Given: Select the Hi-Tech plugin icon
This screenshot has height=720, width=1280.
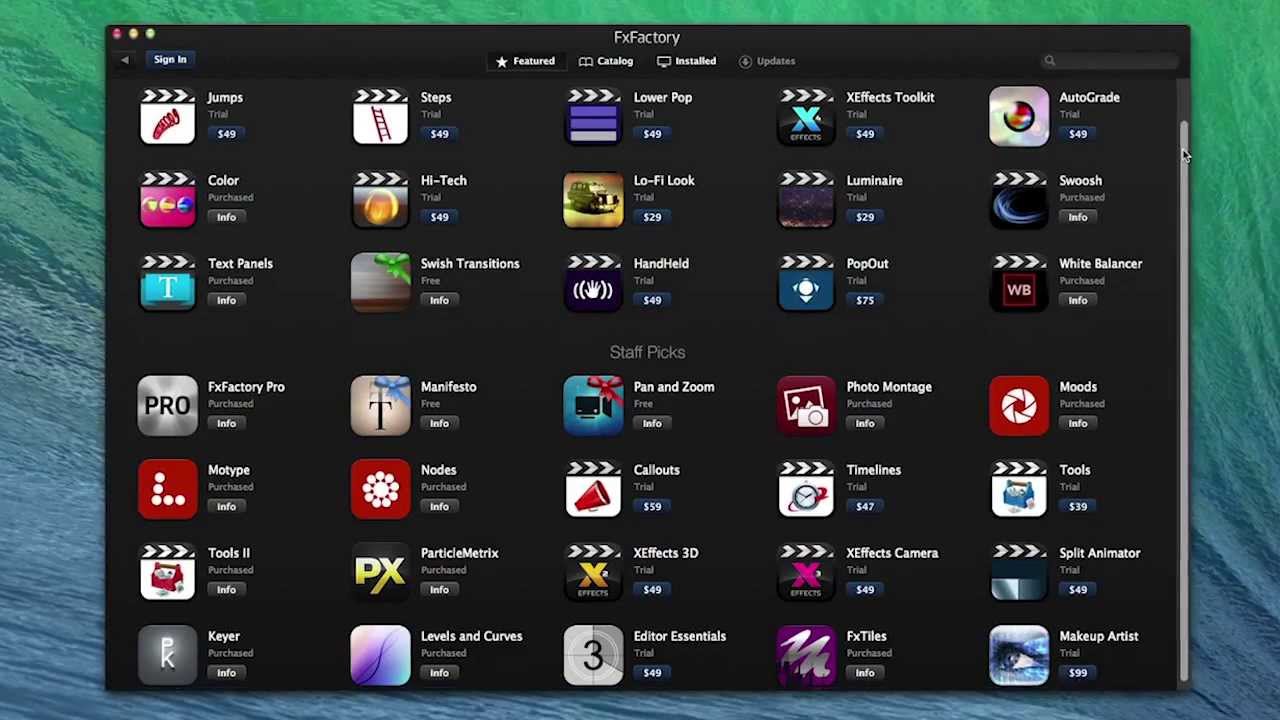Looking at the screenshot, I should [380, 200].
